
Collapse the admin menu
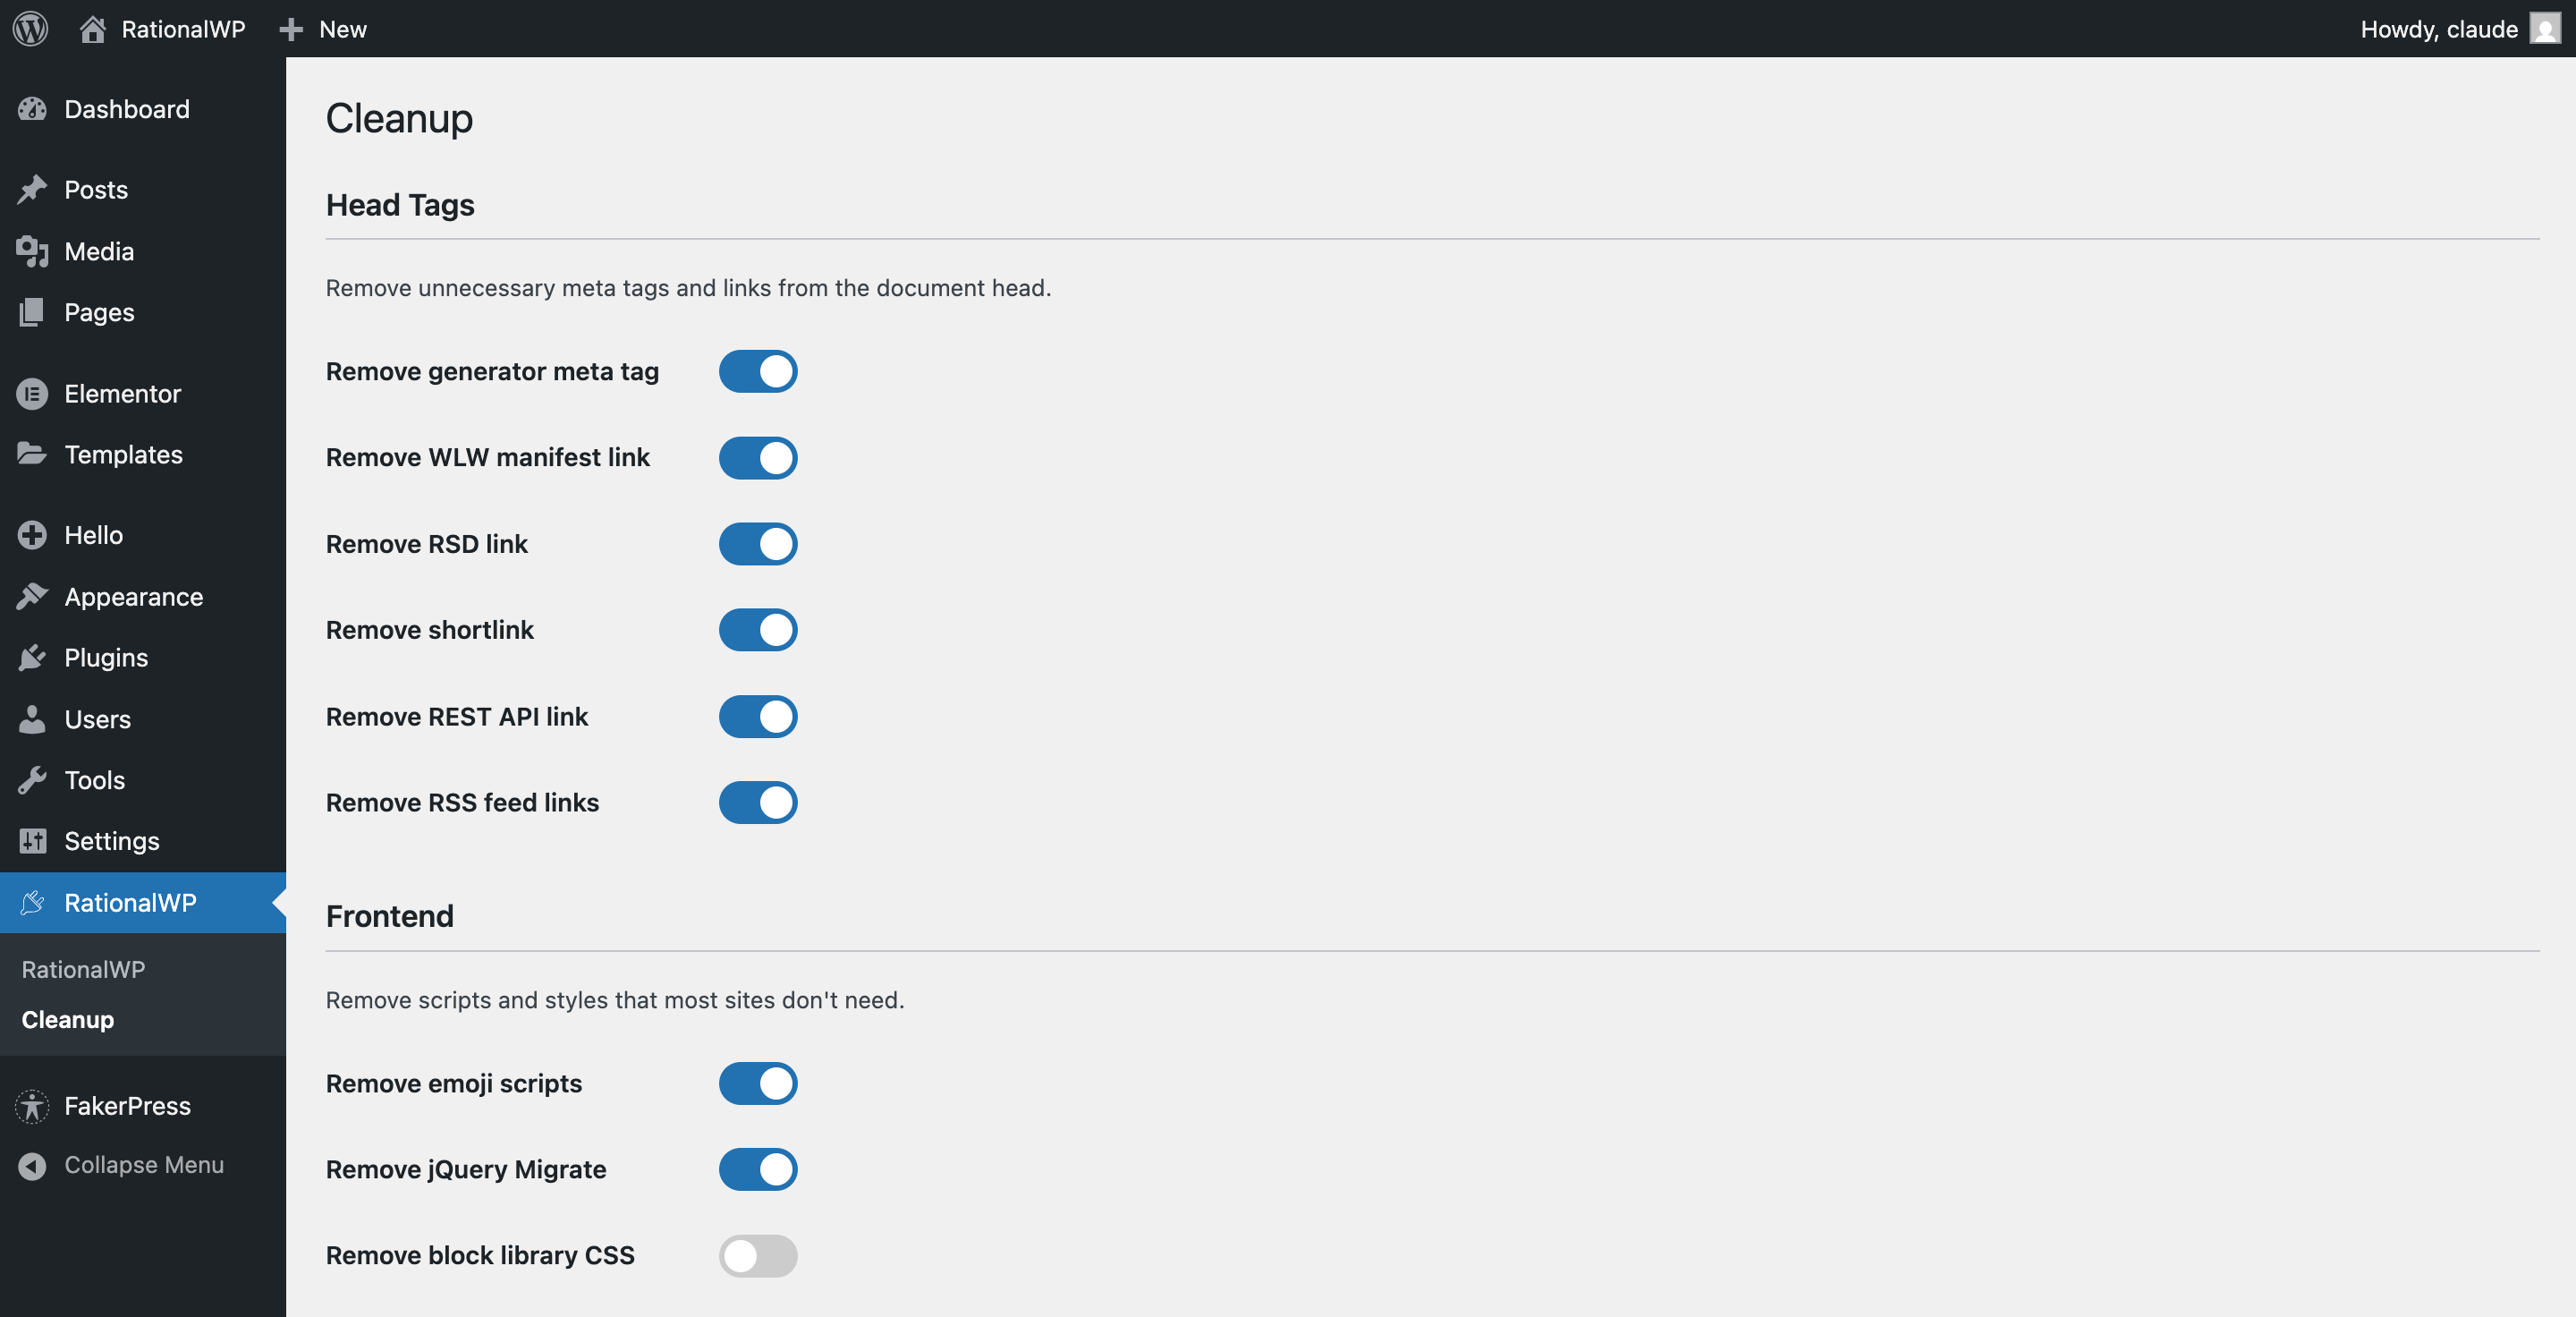click(142, 1165)
